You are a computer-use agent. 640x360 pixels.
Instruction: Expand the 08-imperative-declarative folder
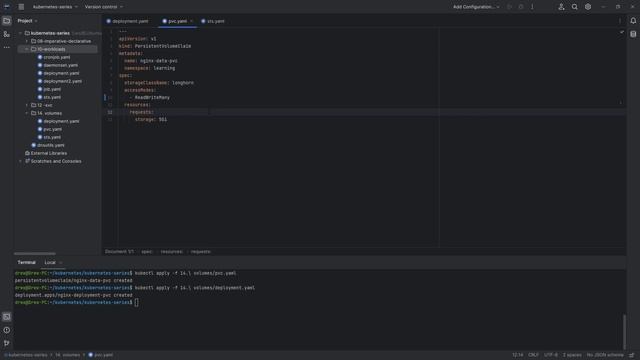tap(27, 41)
